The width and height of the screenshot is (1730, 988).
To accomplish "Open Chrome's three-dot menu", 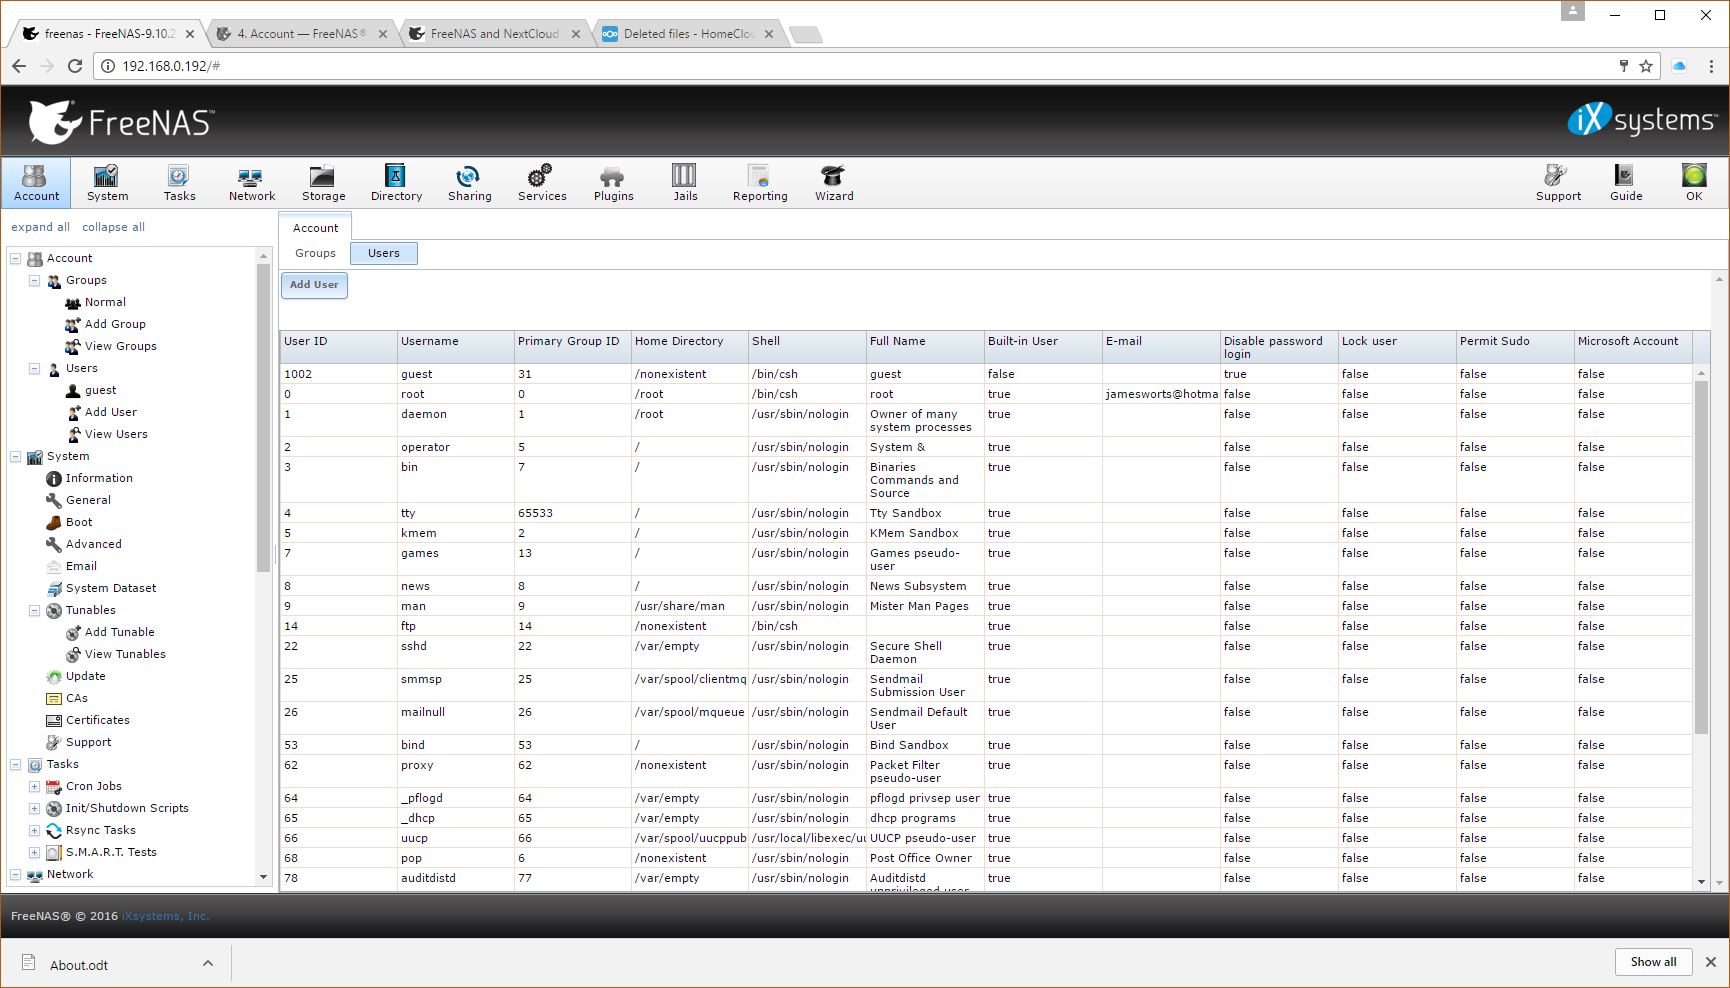I will 1711,66.
